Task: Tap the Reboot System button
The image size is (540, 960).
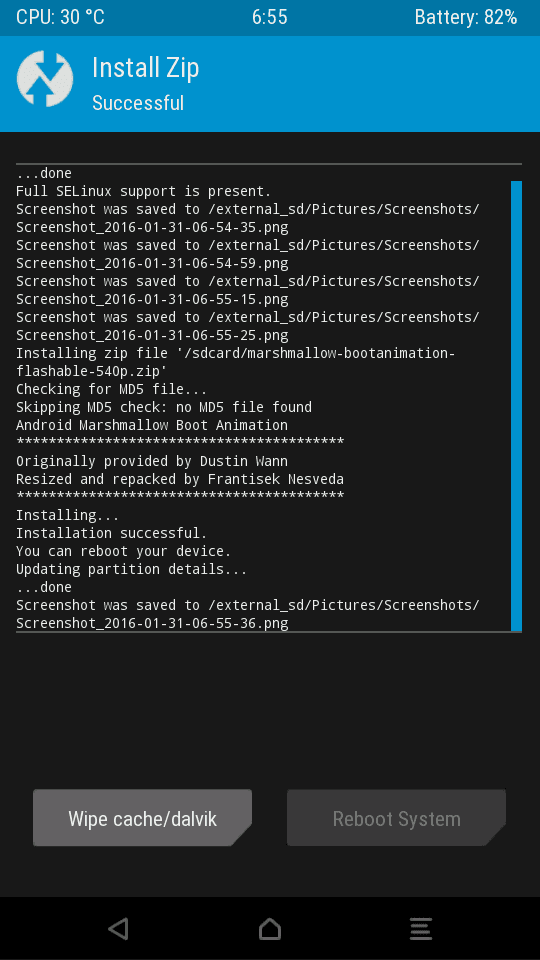Action: coord(396,818)
